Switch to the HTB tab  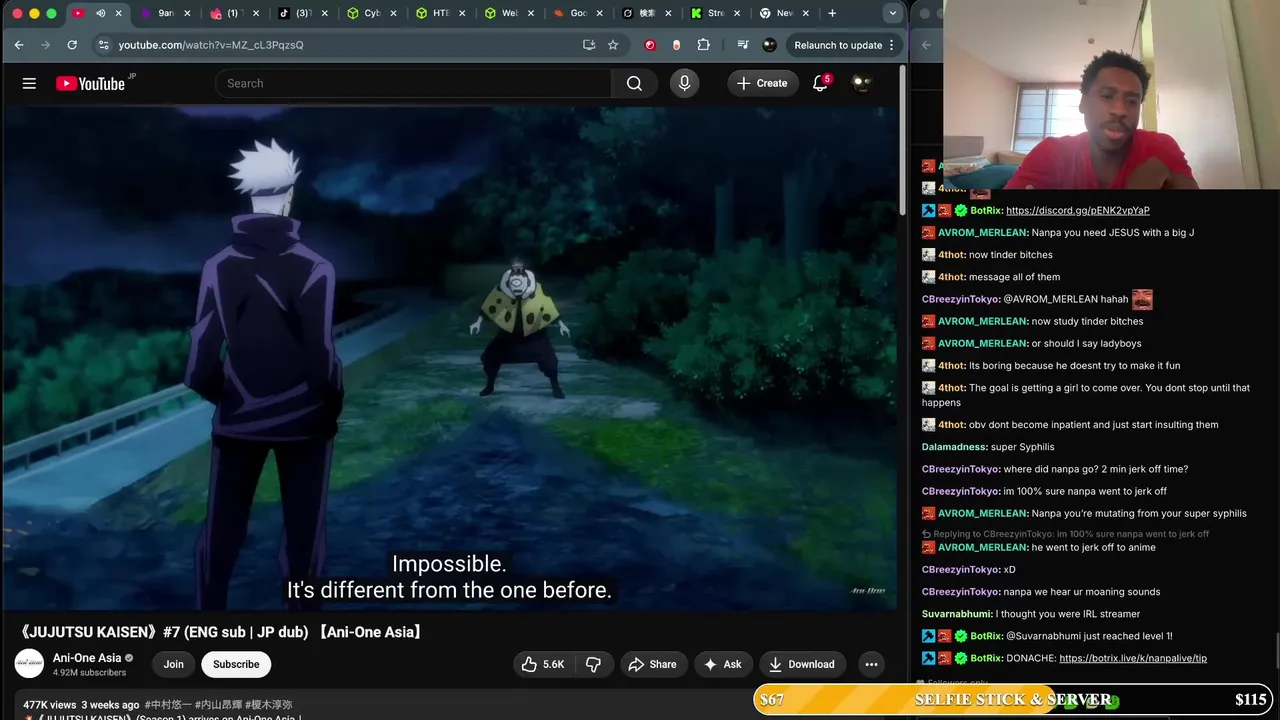click(x=441, y=13)
